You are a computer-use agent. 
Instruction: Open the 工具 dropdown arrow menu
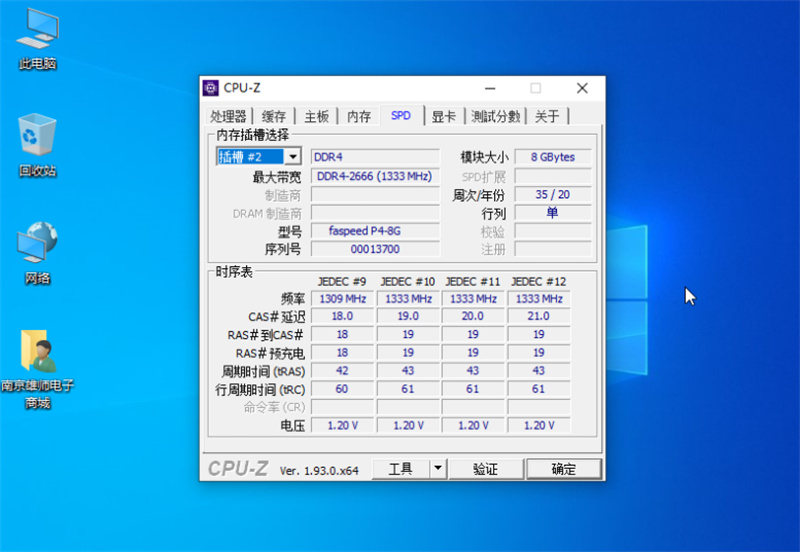click(x=438, y=468)
